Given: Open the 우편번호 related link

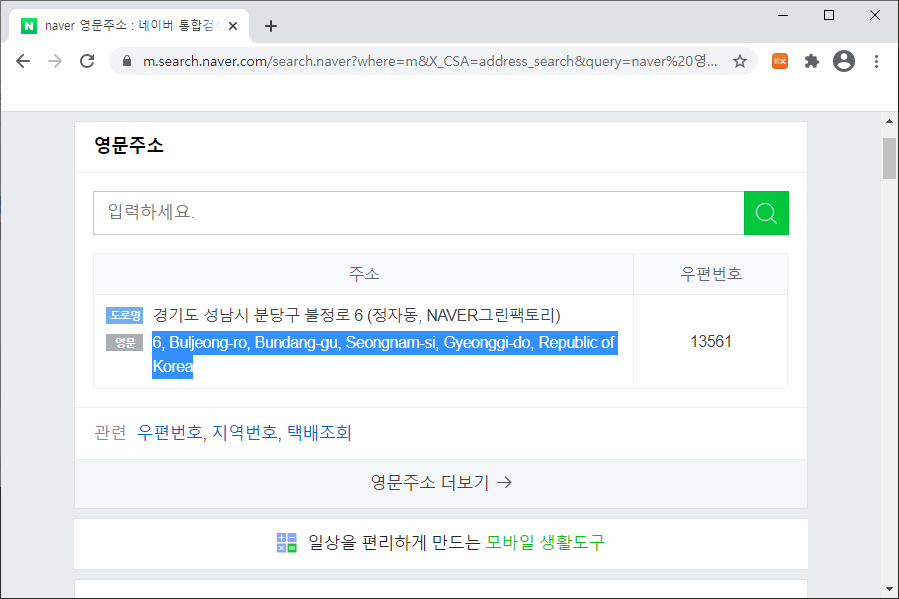Looking at the screenshot, I should coord(170,432).
